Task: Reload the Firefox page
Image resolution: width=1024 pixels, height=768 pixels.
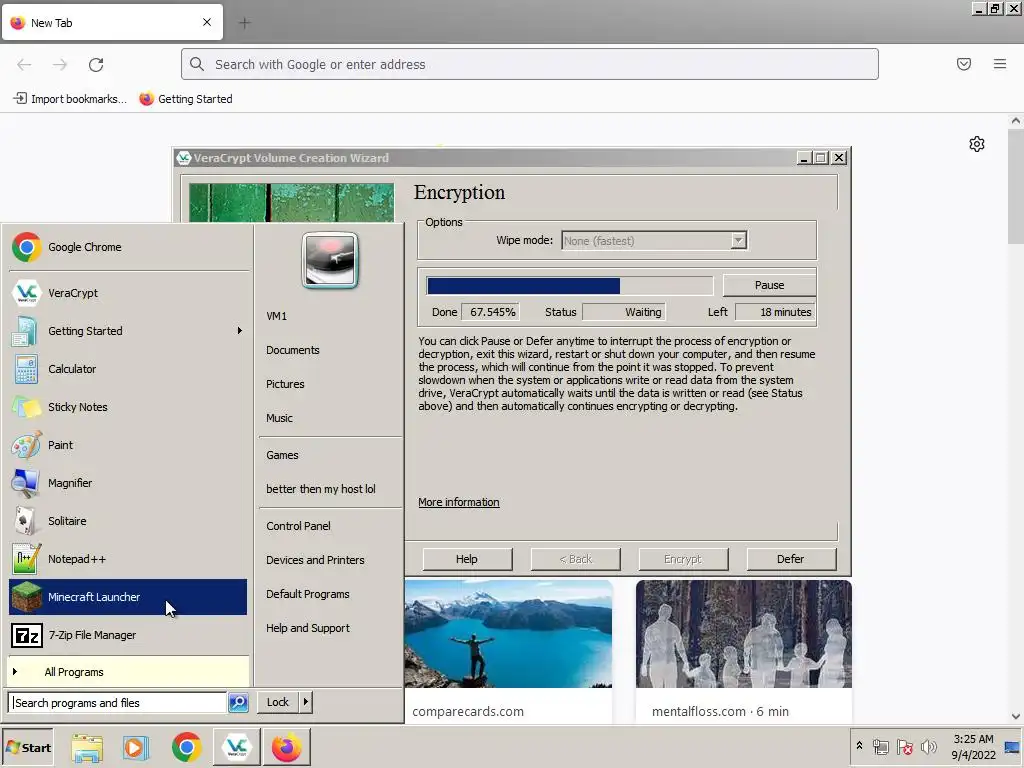Action: coord(96,65)
